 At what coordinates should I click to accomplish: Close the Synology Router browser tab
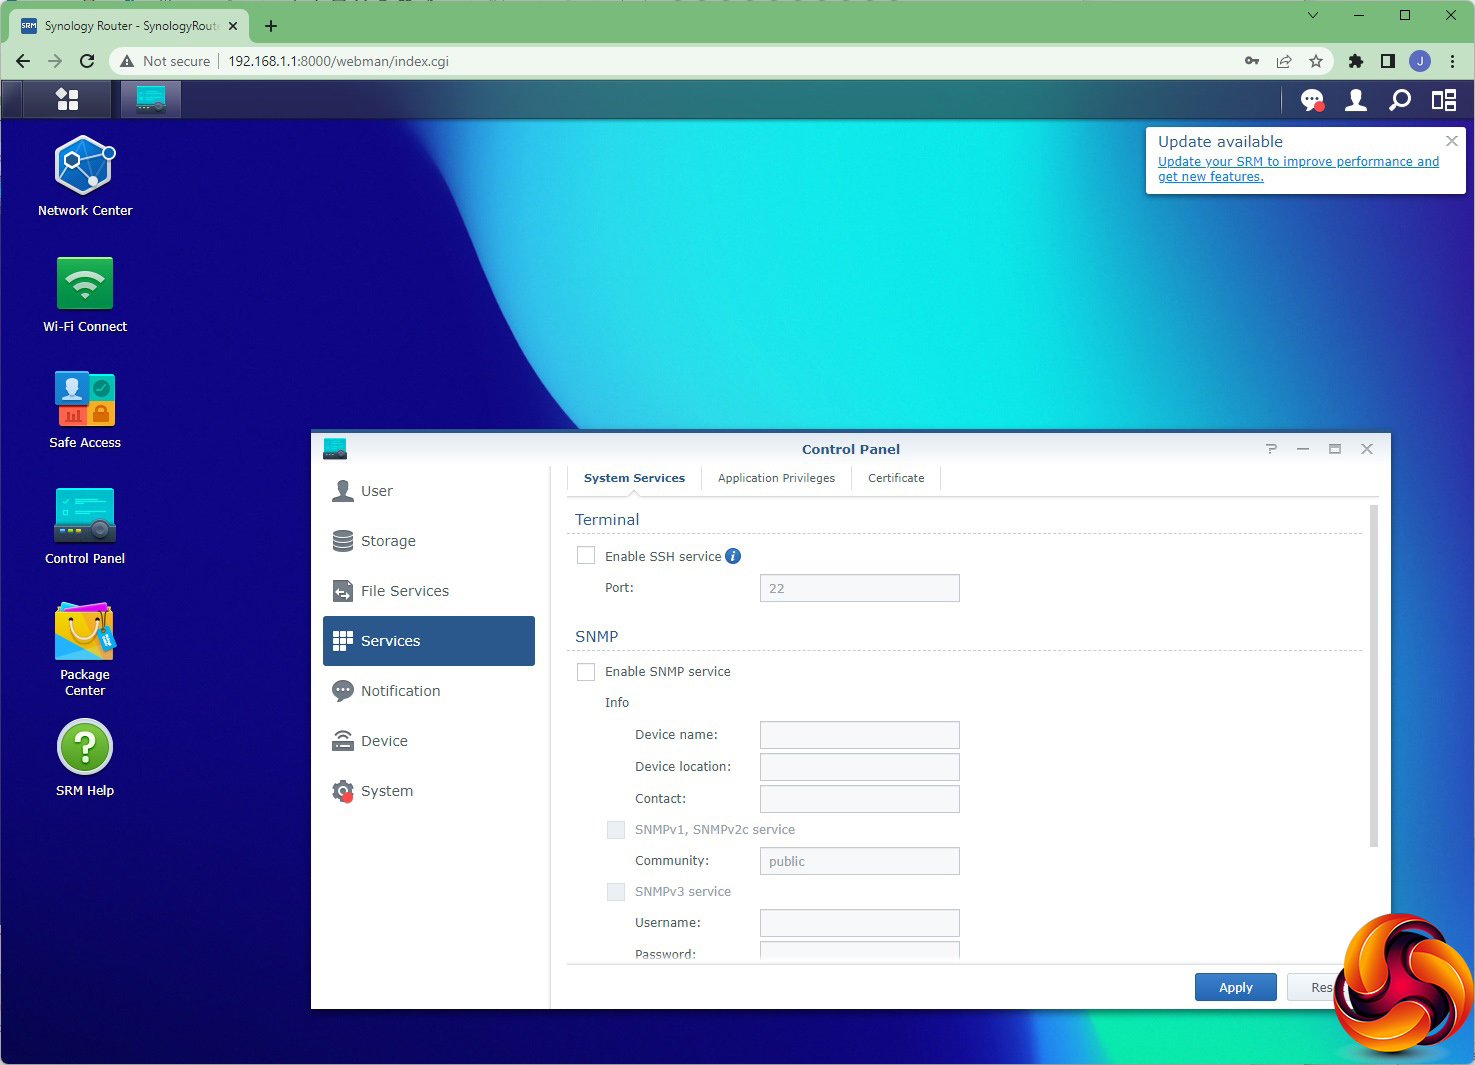233,26
